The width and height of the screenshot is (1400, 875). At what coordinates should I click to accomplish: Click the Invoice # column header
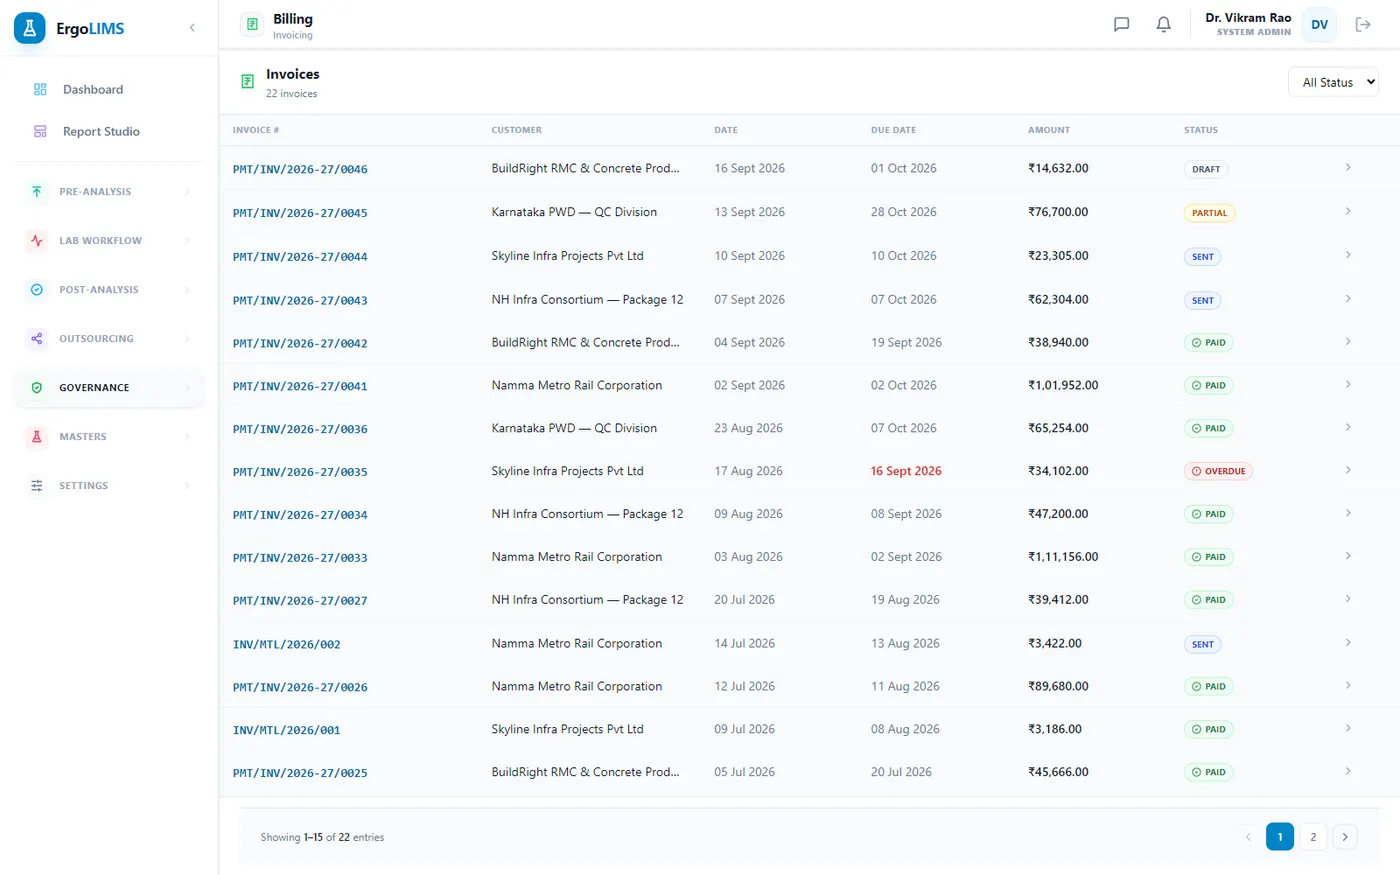256,130
